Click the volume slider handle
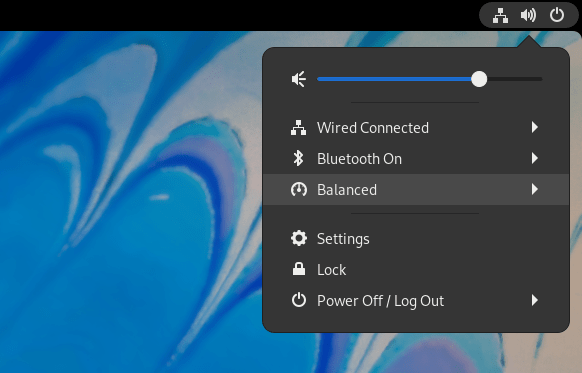Image resolution: width=582 pixels, height=373 pixels. tap(479, 79)
